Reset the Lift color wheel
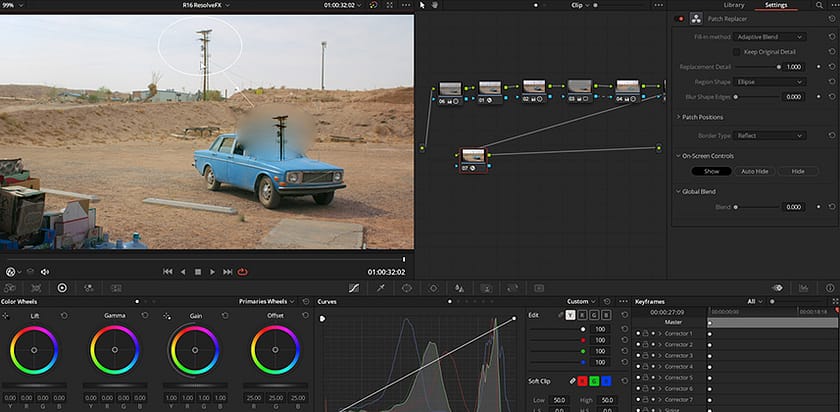The image size is (840, 412). [x=64, y=316]
